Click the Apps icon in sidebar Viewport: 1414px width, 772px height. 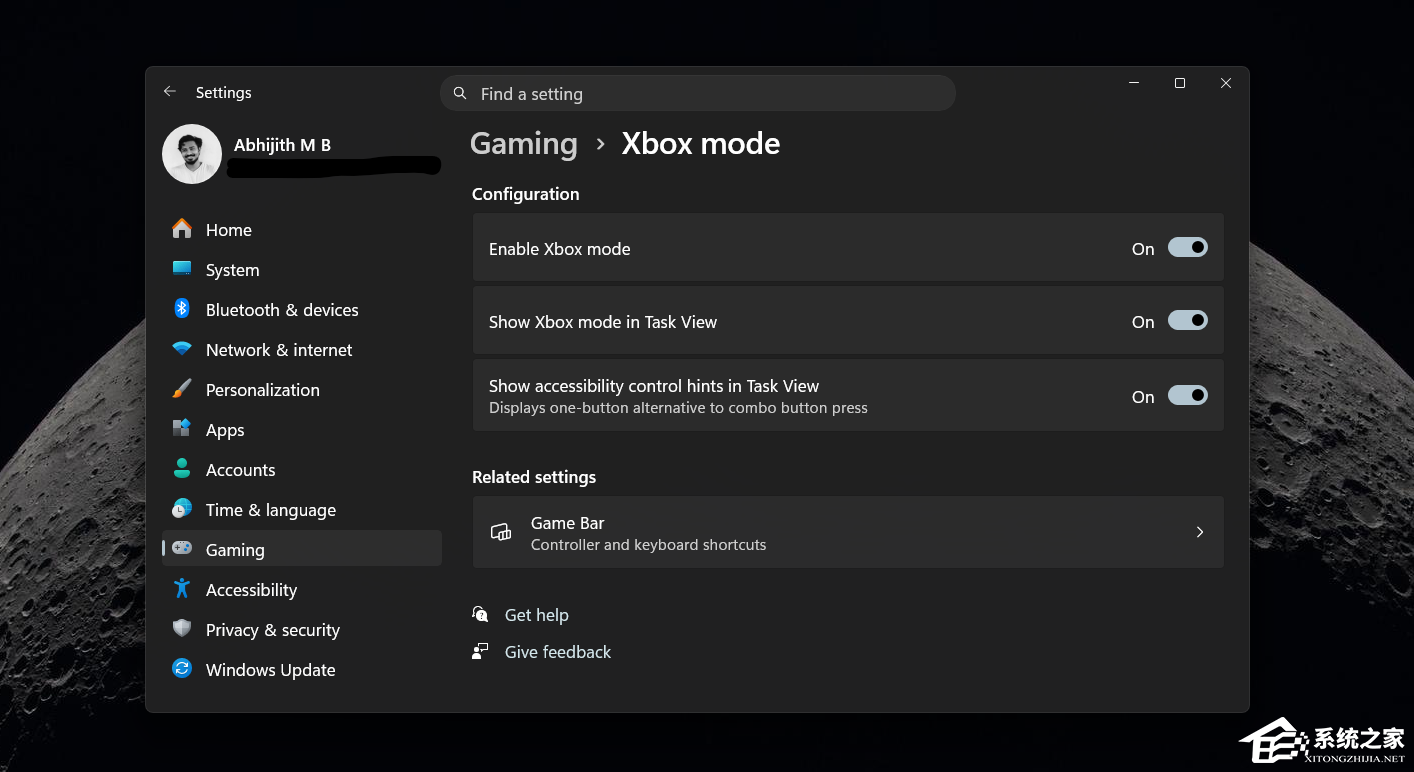(x=182, y=429)
